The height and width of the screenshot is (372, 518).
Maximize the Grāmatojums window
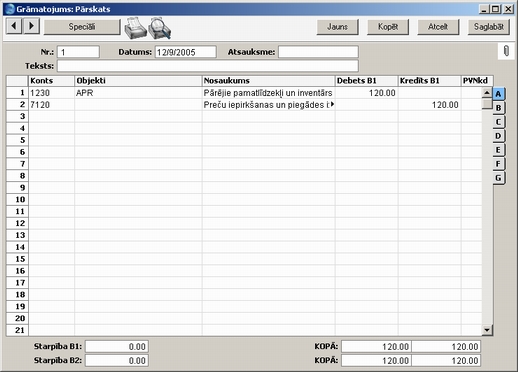point(496,9)
